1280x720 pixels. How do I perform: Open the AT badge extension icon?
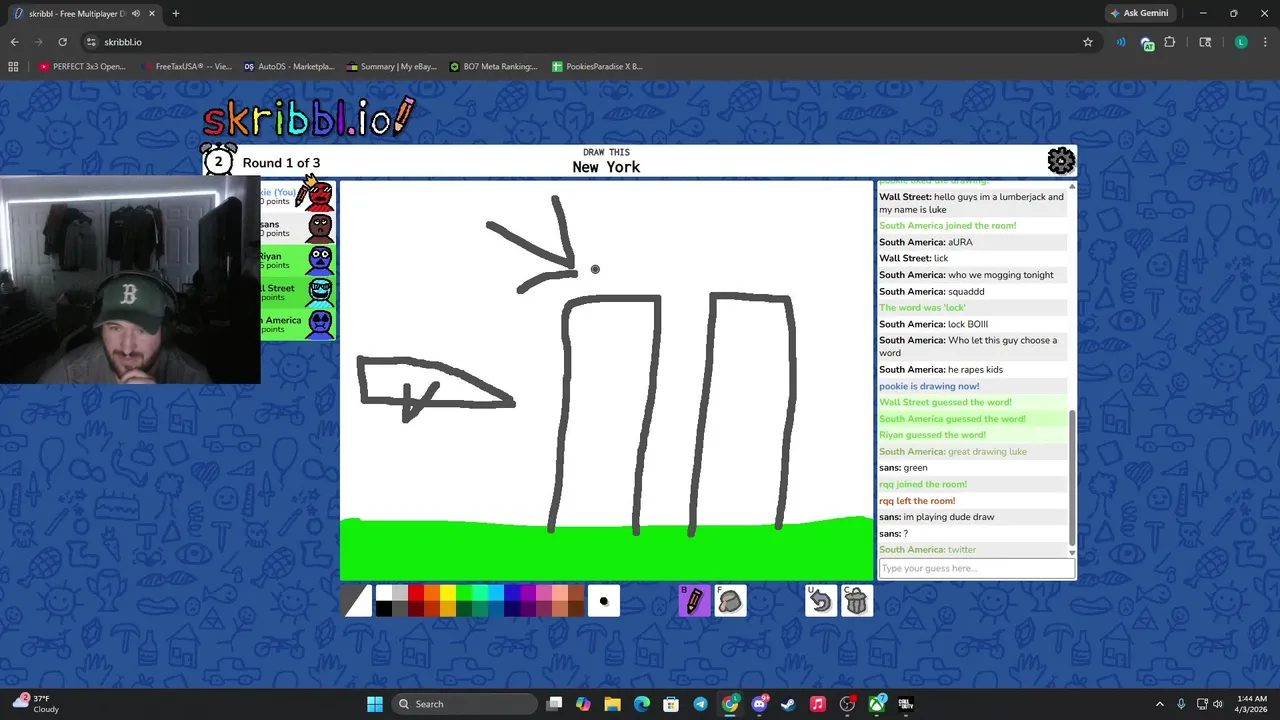coord(1147,43)
